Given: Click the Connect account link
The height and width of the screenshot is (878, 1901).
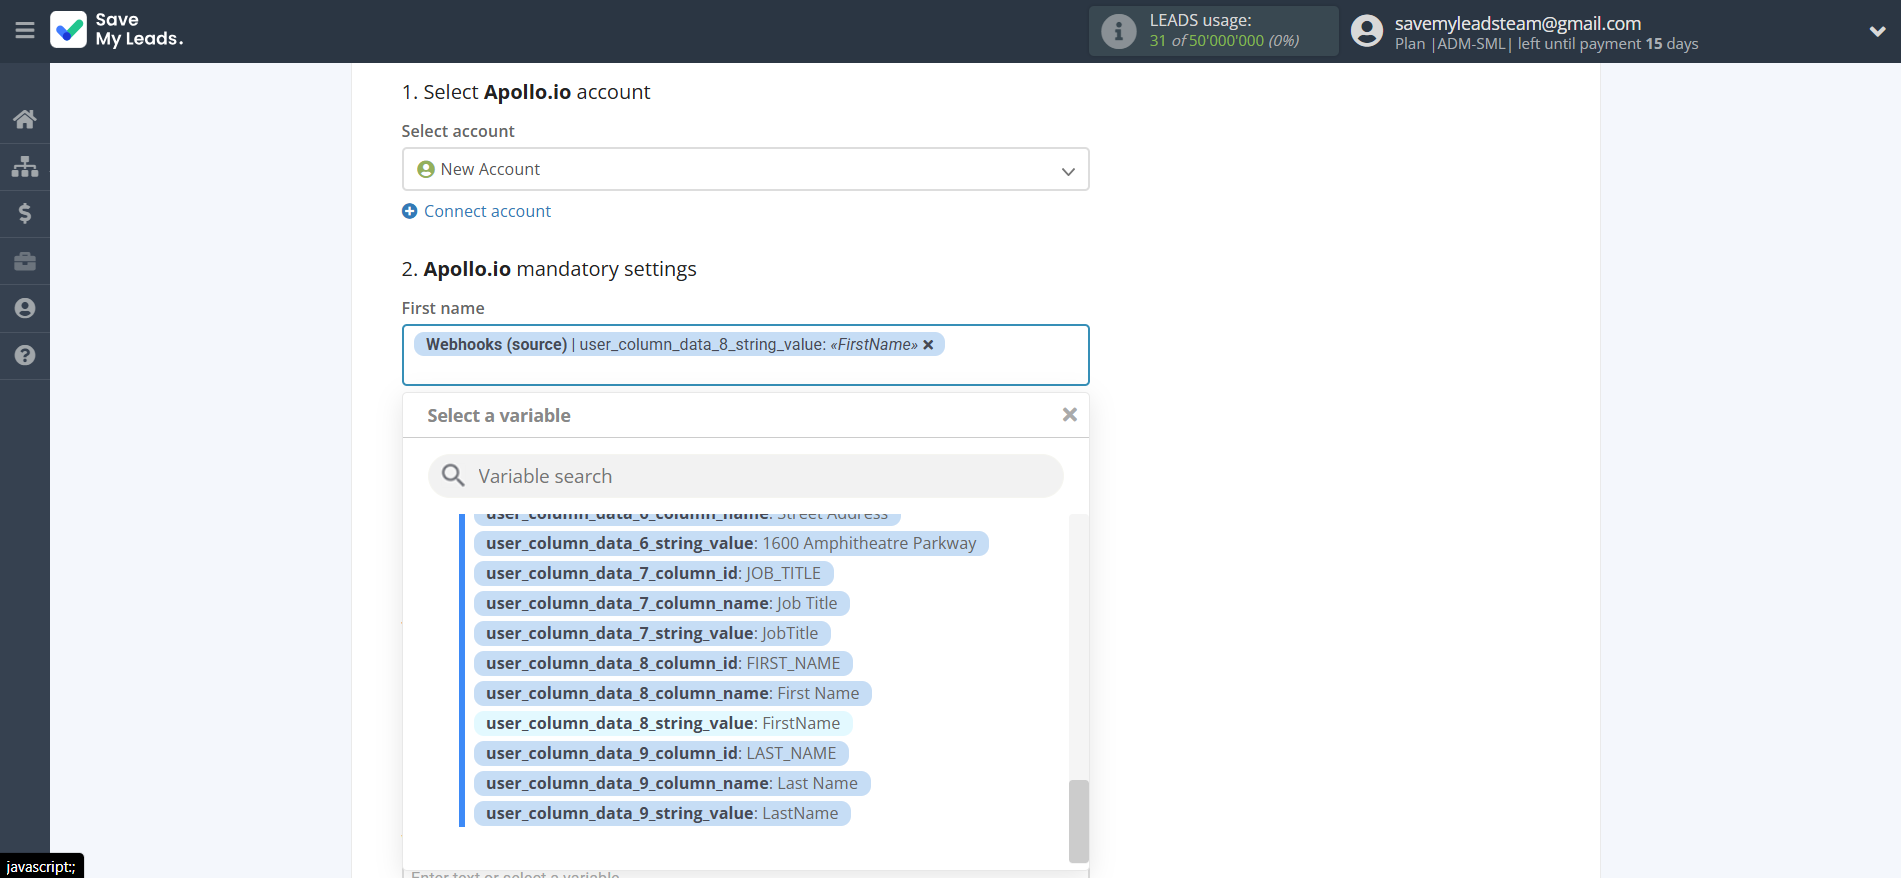Looking at the screenshot, I should click(487, 211).
